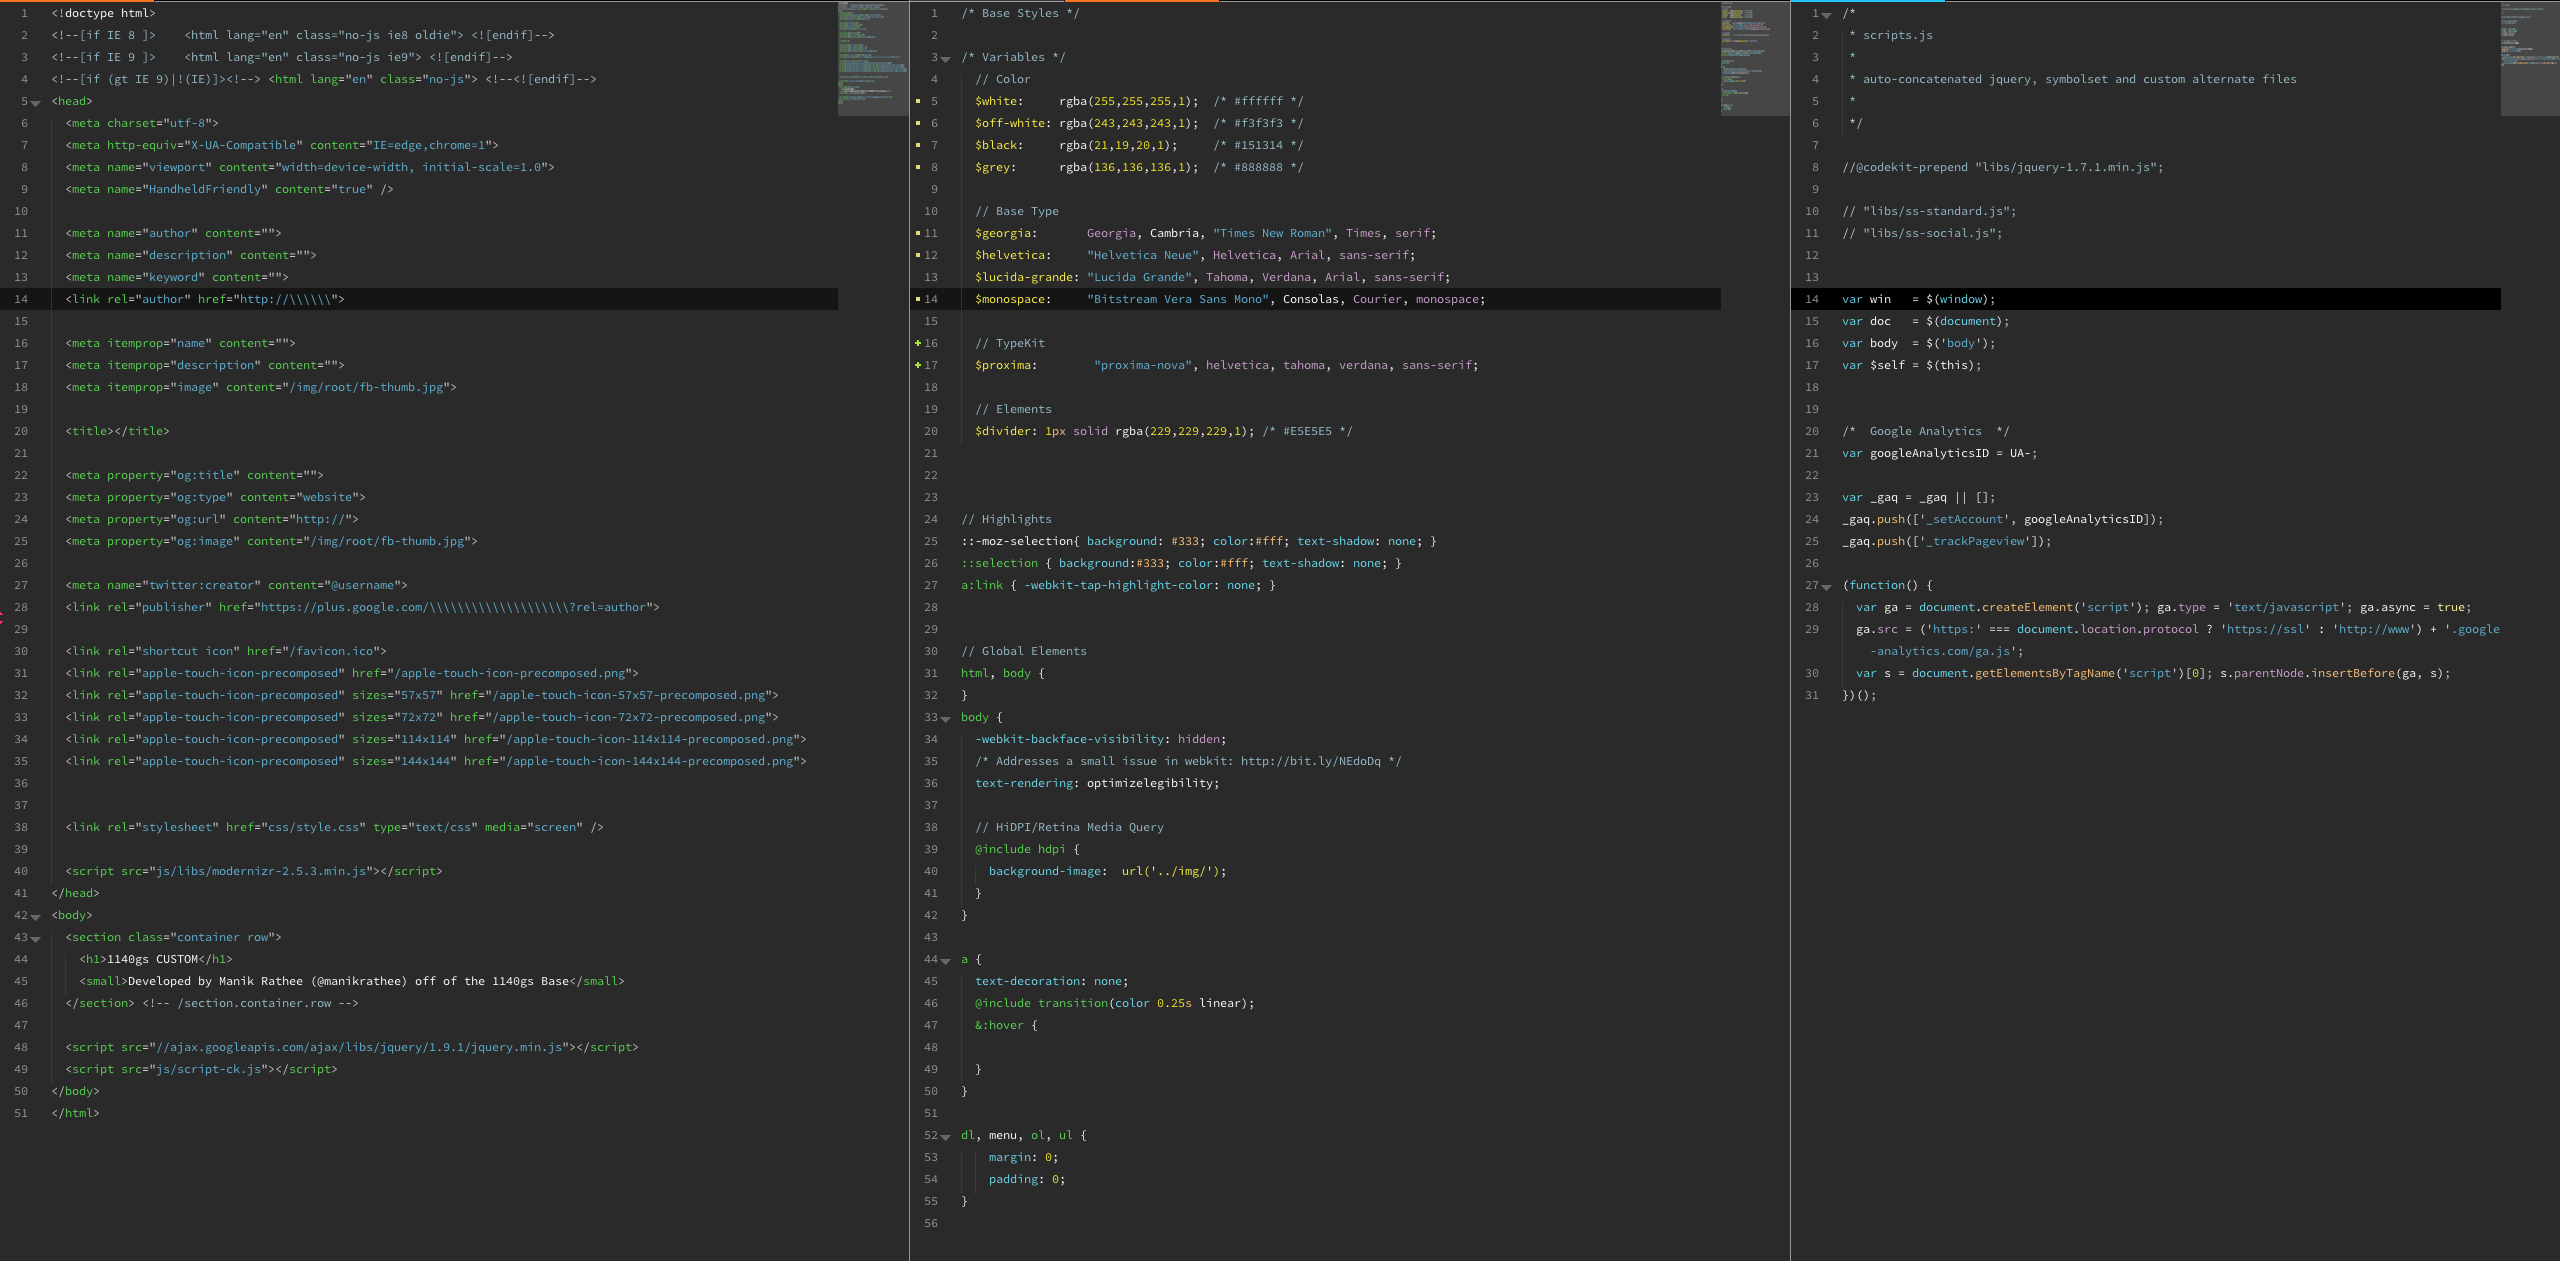The image size is (2560, 1261).
Task: Fold the section container row line arrow
Action: click(36, 939)
